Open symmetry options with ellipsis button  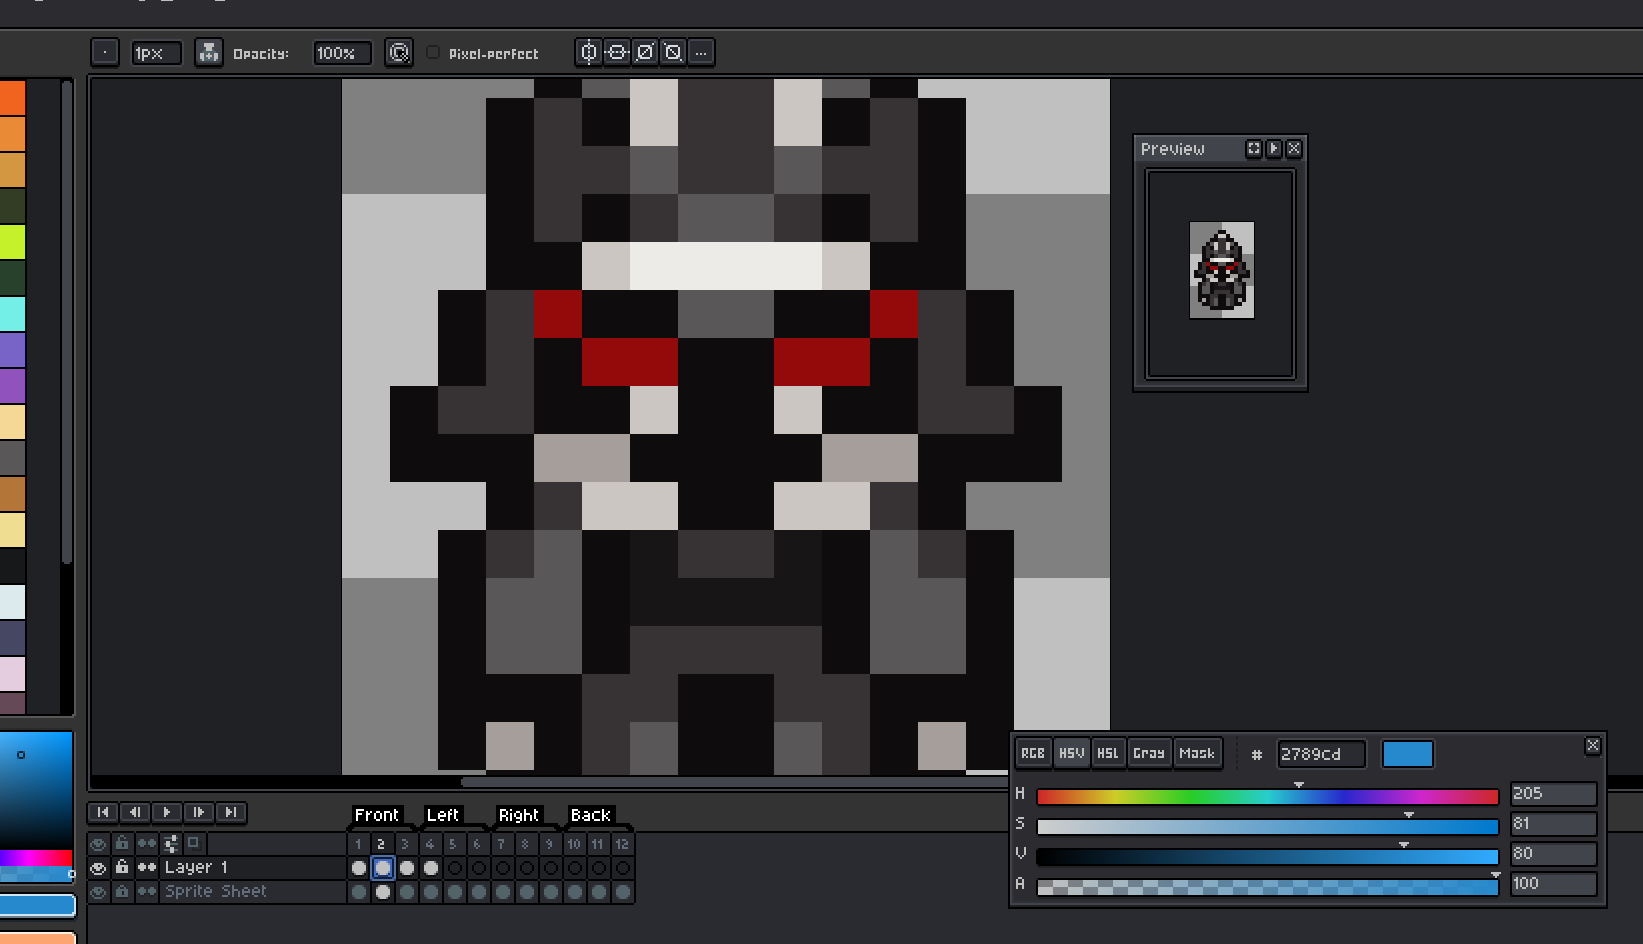pos(701,53)
